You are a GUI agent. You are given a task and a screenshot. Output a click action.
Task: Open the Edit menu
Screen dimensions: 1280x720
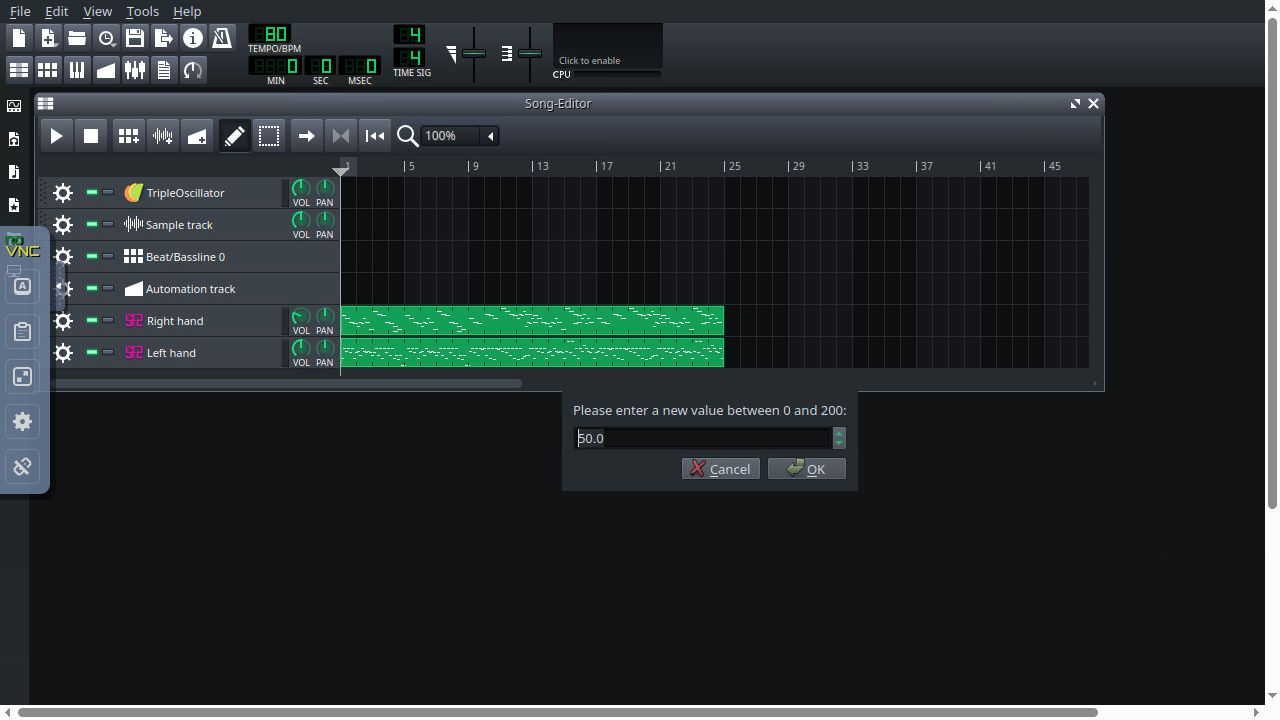[x=57, y=11]
